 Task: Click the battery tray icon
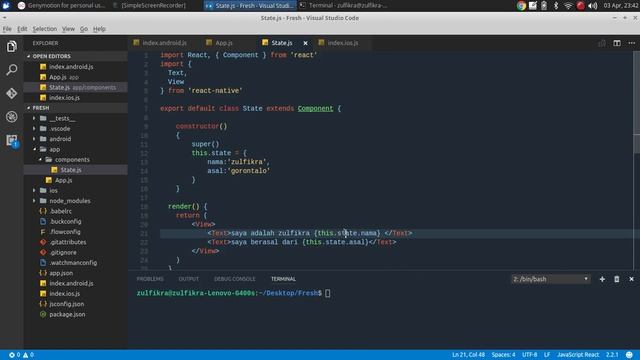point(544,6)
